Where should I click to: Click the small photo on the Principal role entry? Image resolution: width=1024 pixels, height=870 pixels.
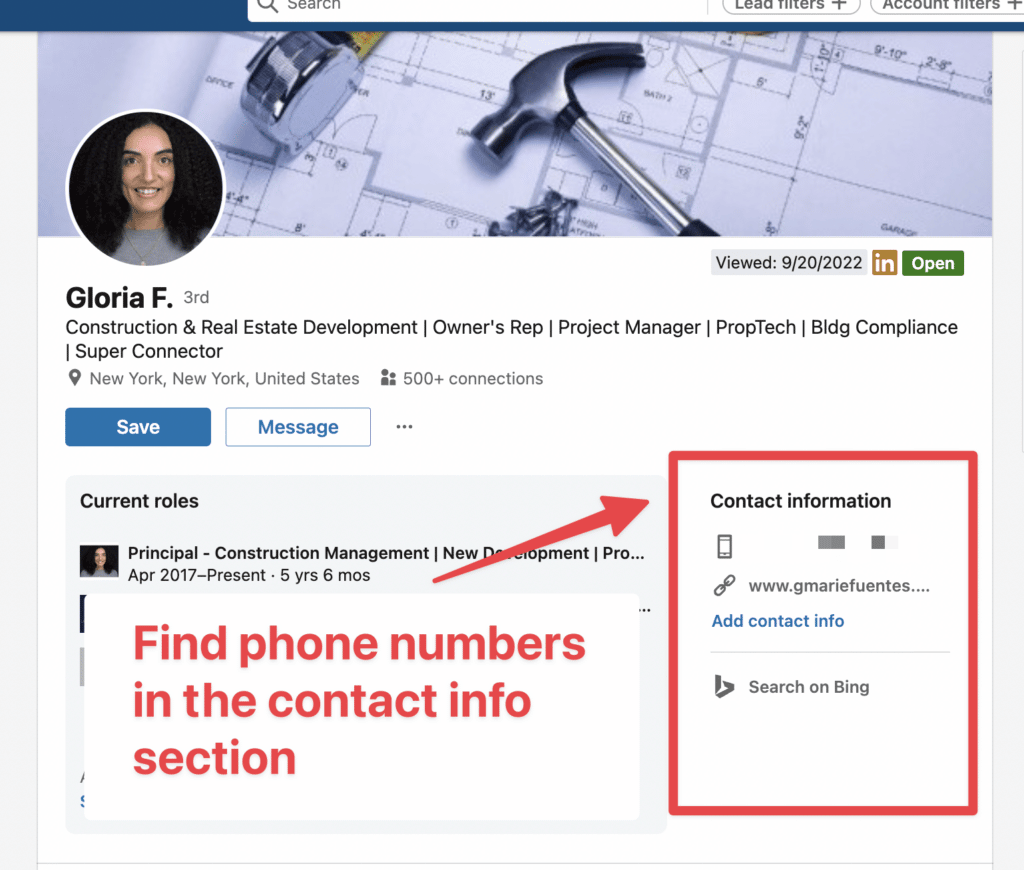(99, 560)
